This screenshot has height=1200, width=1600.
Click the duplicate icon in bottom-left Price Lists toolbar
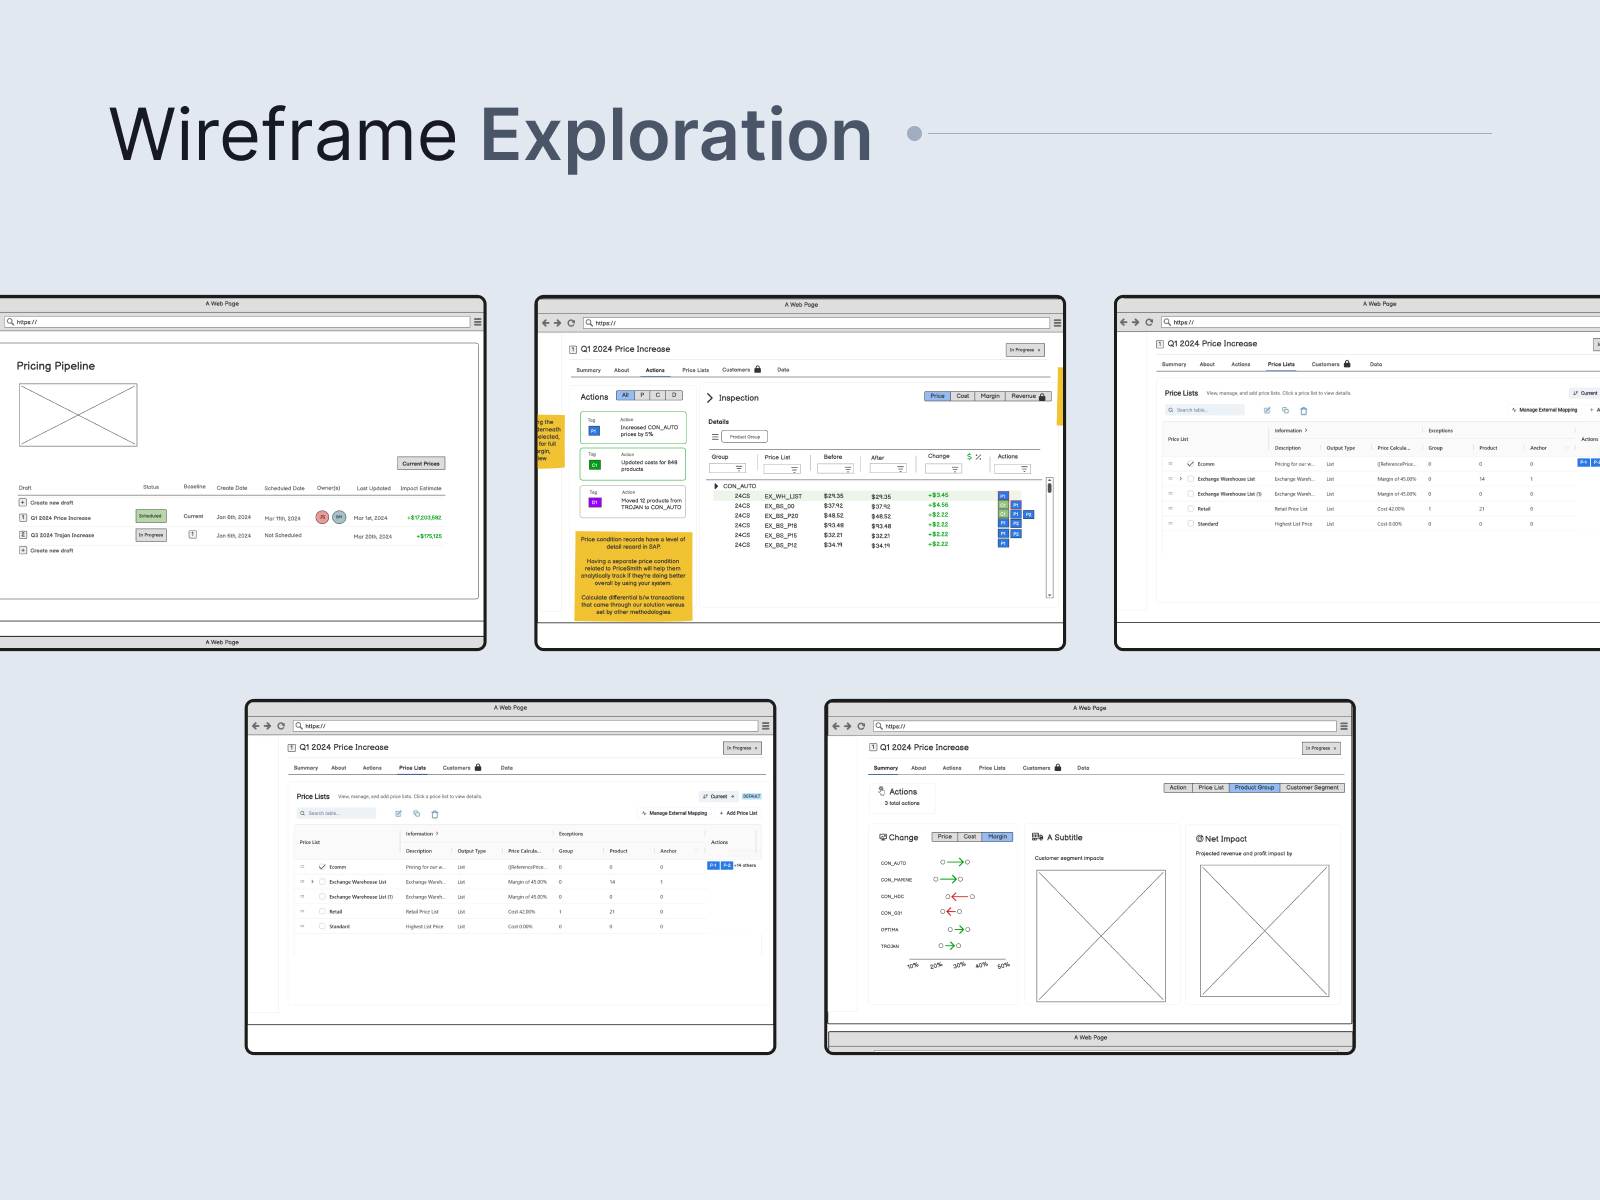(417, 814)
